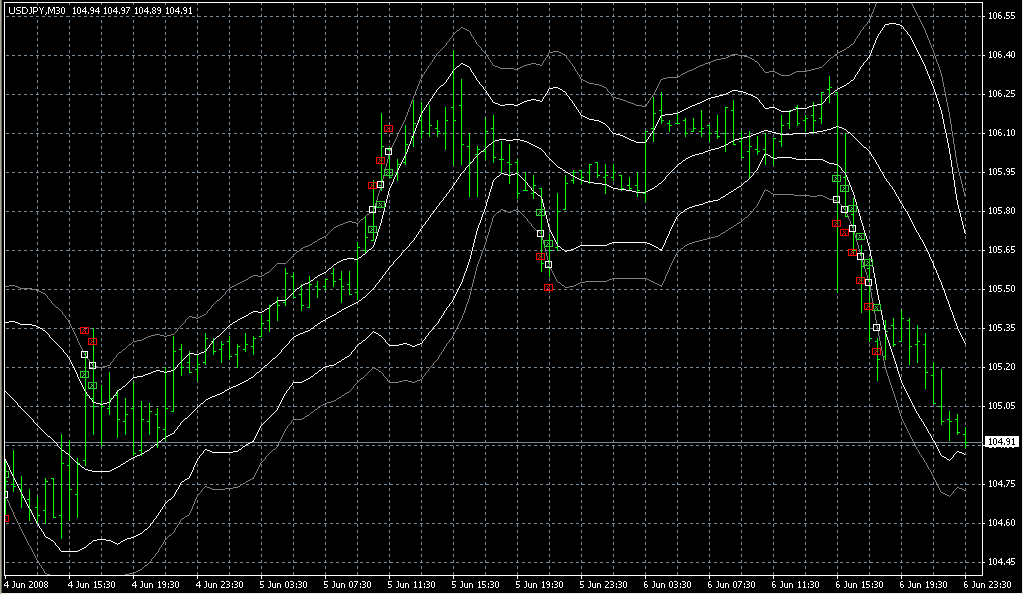Click the current price label 104.91
This screenshot has height=594, width=1024.
point(1001,442)
